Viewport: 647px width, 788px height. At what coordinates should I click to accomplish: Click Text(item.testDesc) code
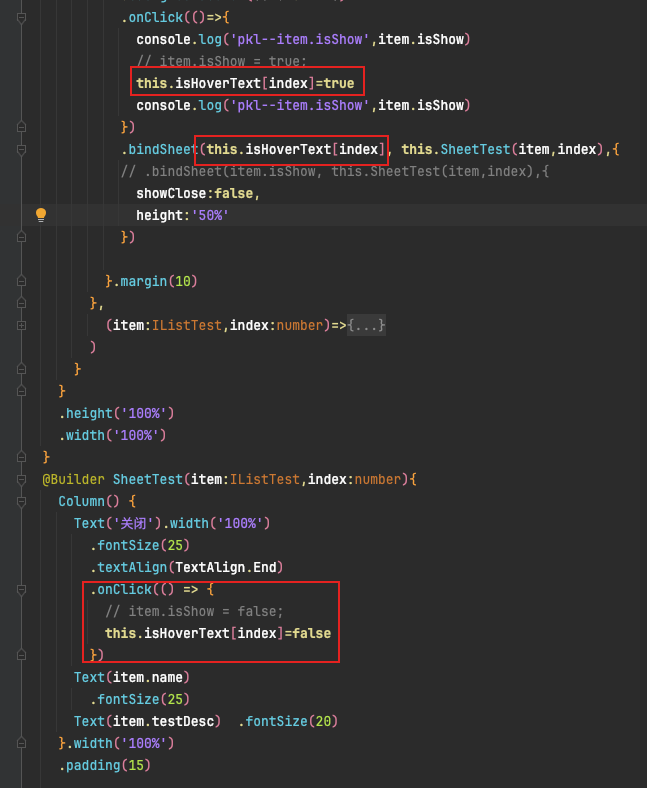coord(147,721)
